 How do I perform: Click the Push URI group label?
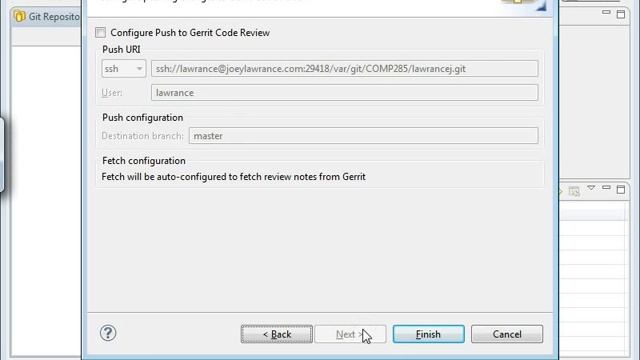coord(121,49)
